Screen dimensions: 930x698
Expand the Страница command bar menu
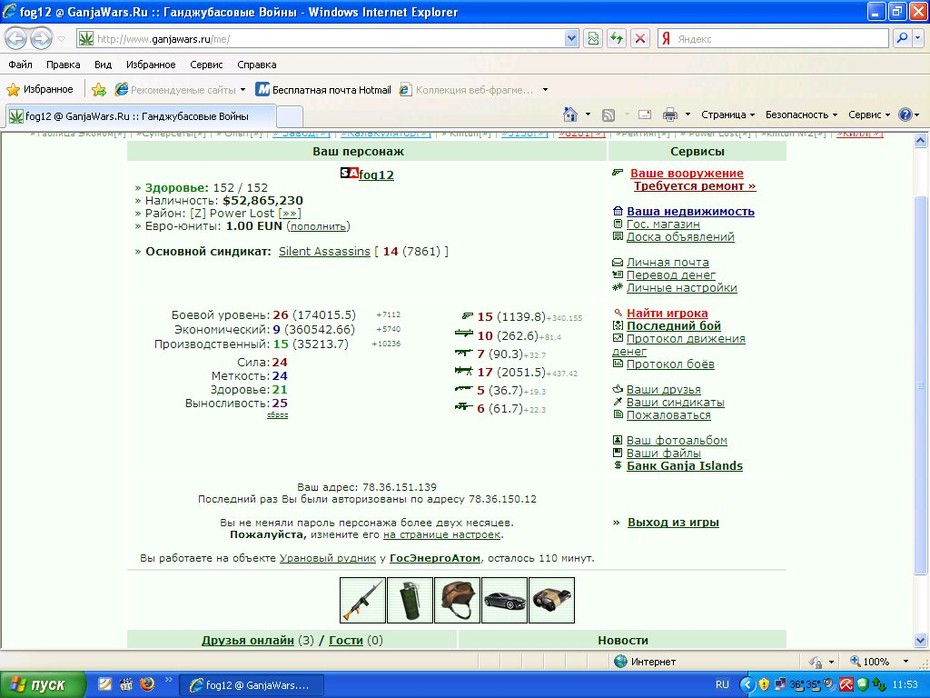click(728, 114)
